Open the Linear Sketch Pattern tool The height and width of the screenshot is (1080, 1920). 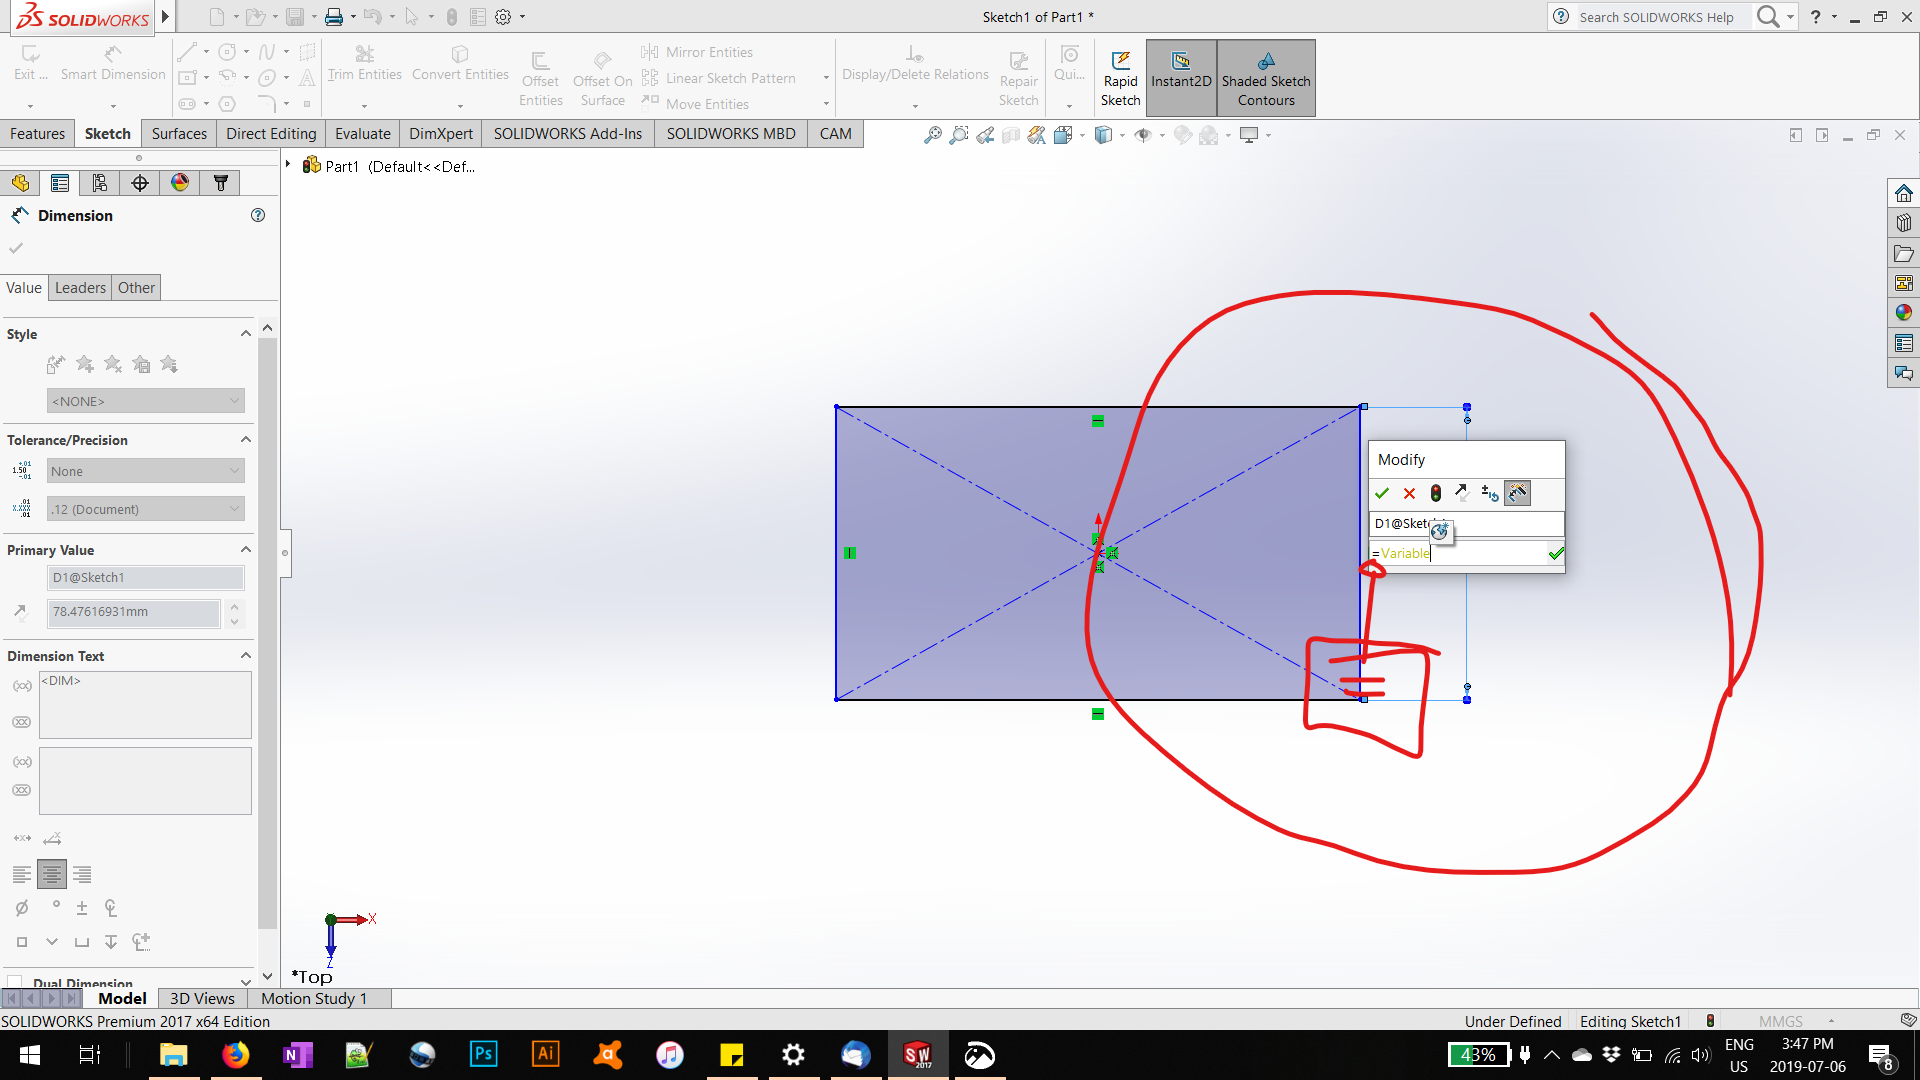pyautogui.click(x=730, y=77)
